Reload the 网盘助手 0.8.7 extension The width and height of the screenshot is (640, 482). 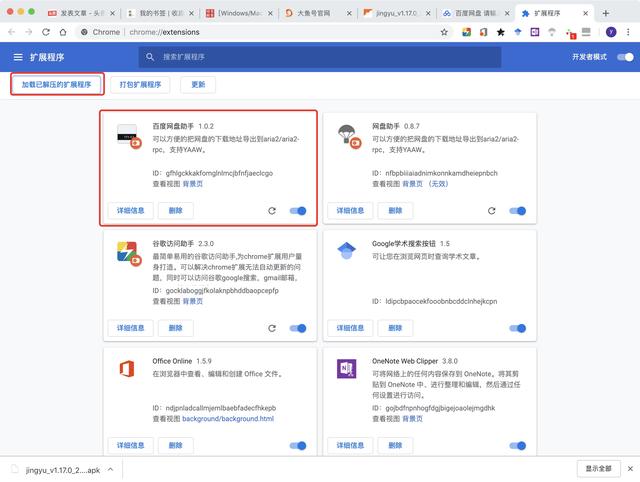491,211
